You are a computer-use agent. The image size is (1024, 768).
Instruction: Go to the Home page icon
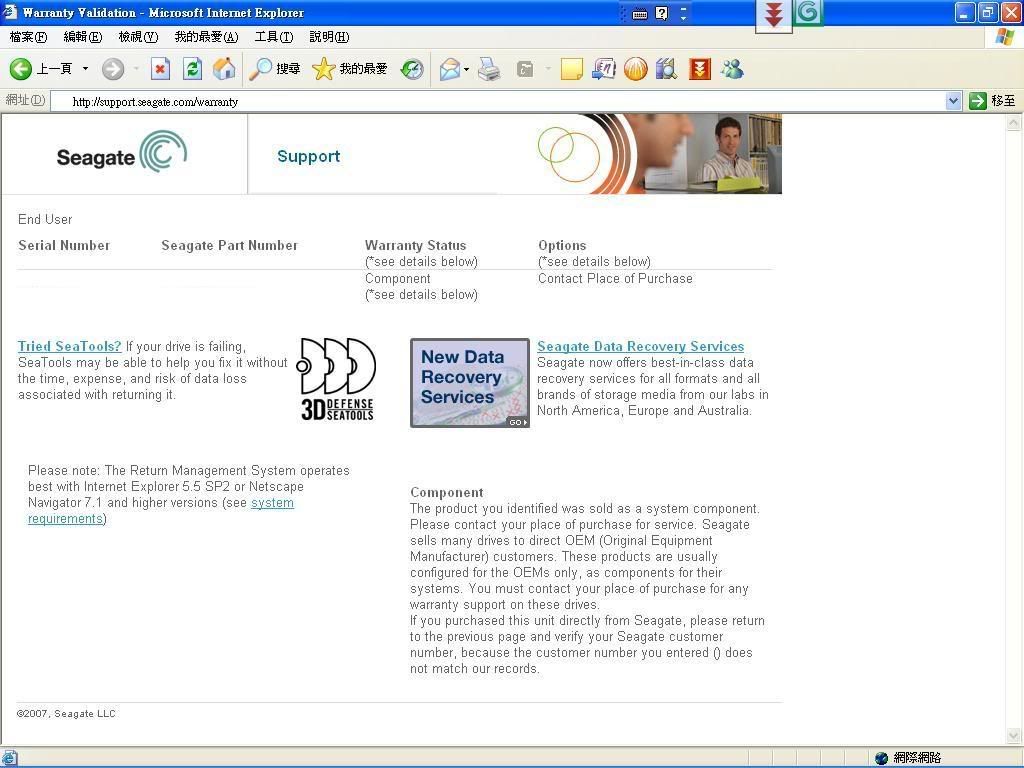point(224,69)
